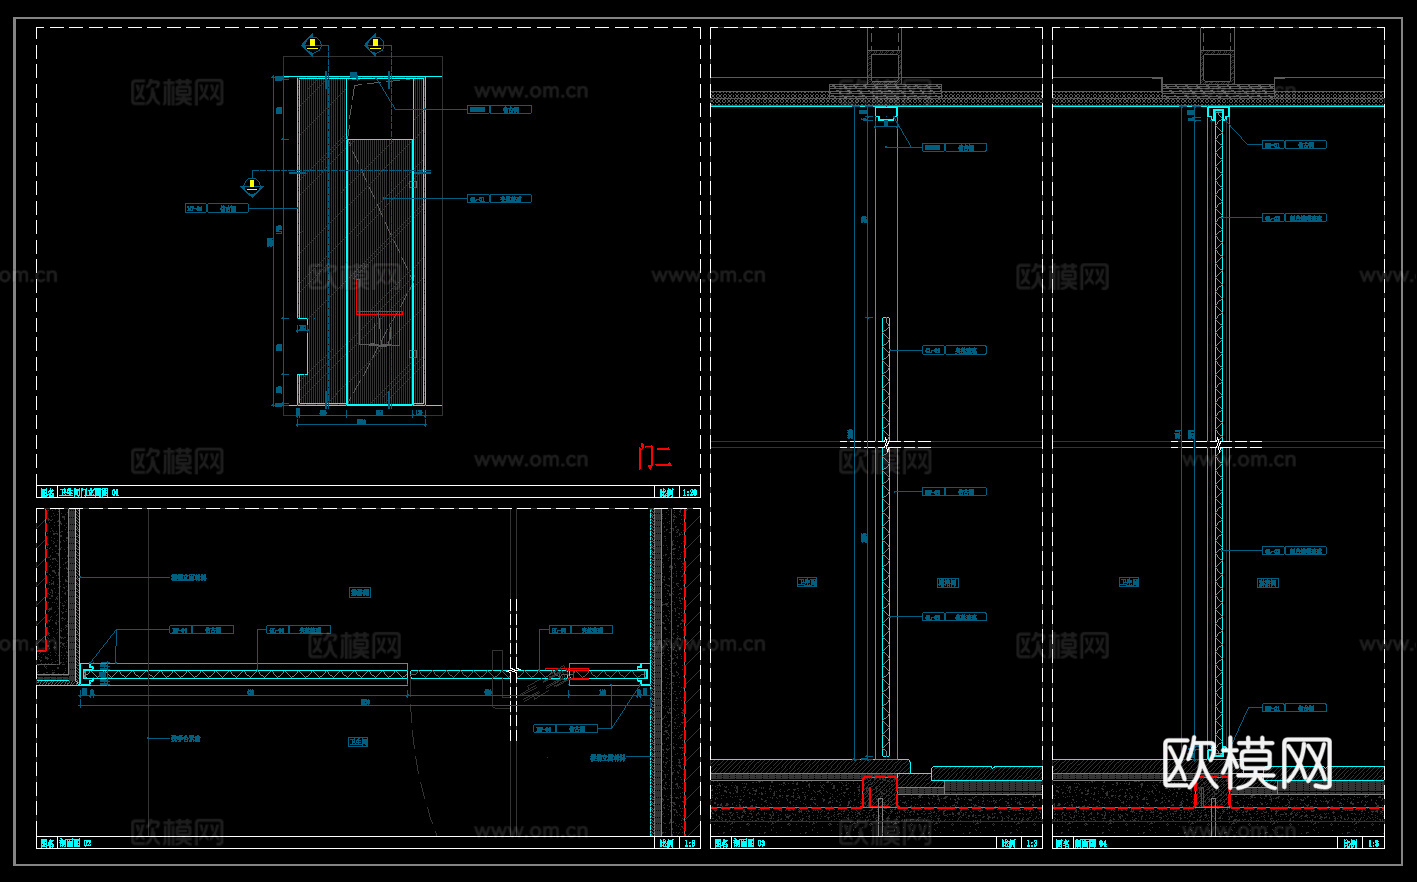Image resolution: width=1417 pixels, height=882 pixels.
Task: Click the right room label in section drawing 04
Action: pos(1267,582)
